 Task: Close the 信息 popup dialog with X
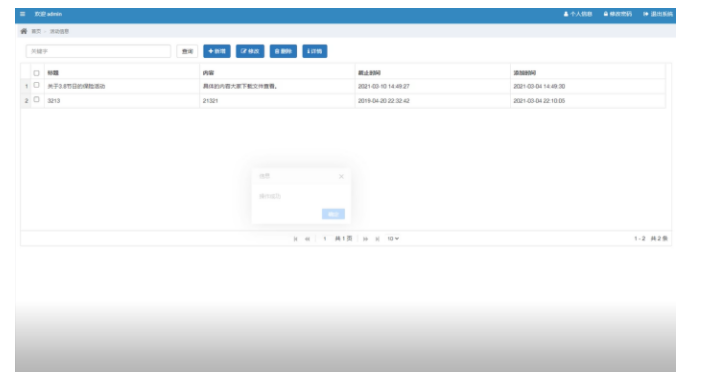[341, 176]
